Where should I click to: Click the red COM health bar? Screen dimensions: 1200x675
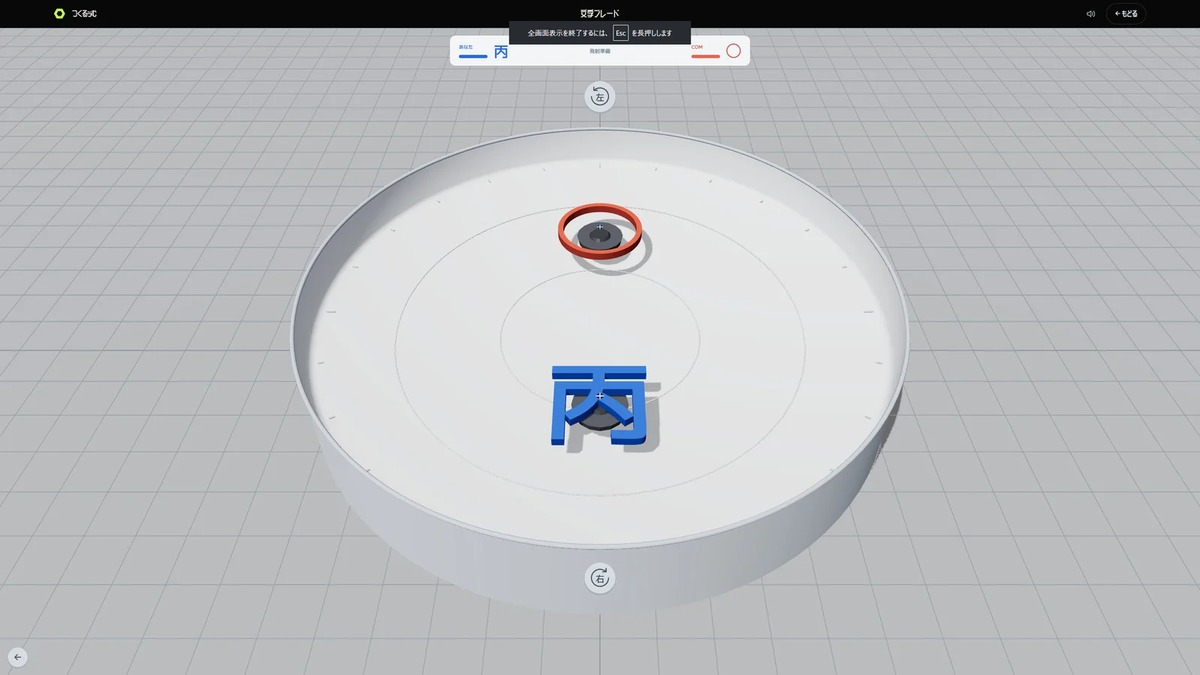coord(705,56)
